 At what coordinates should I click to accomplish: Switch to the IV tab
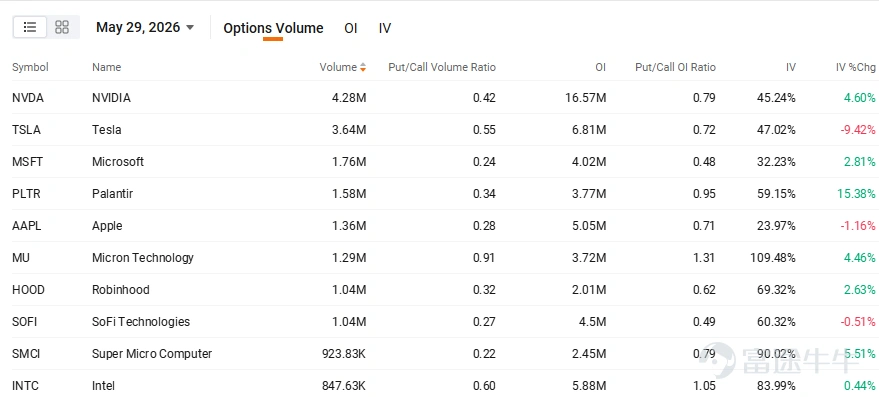click(385, 29)
